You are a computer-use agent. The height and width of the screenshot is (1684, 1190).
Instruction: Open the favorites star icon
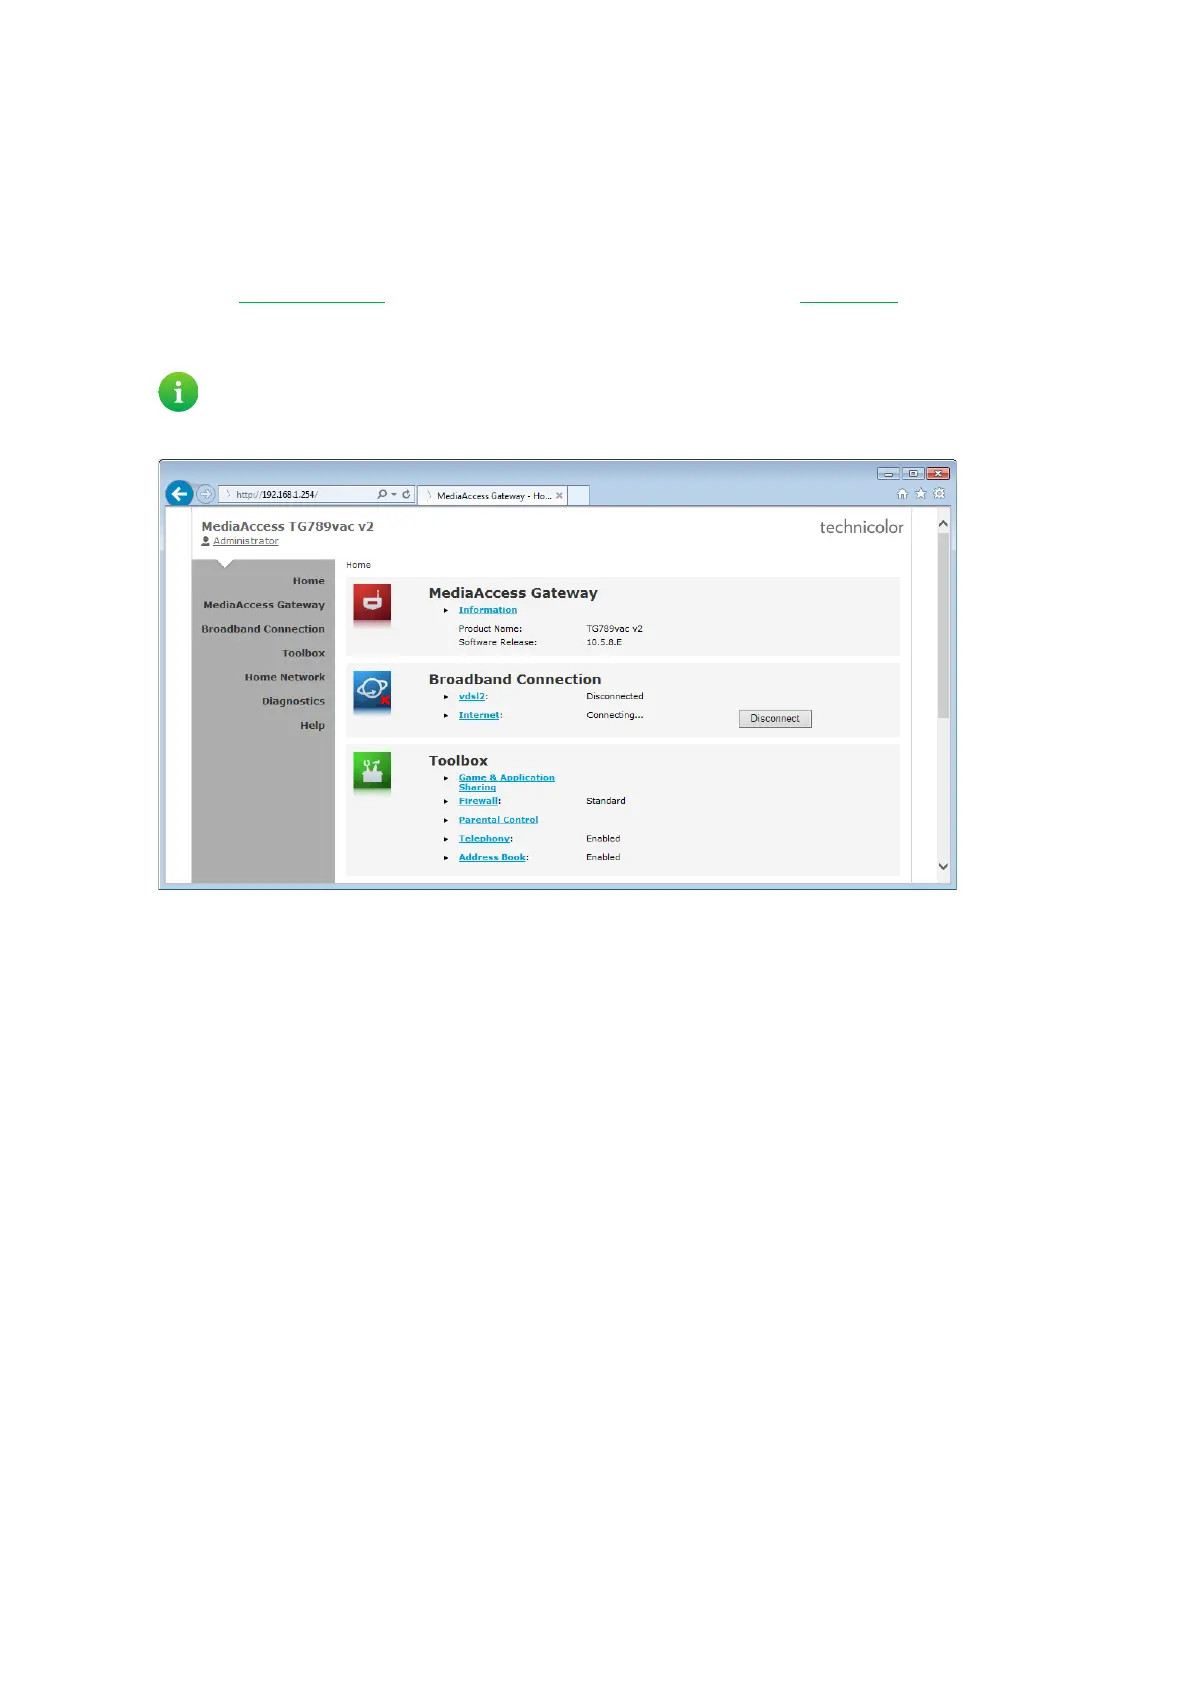coord(920,494)
